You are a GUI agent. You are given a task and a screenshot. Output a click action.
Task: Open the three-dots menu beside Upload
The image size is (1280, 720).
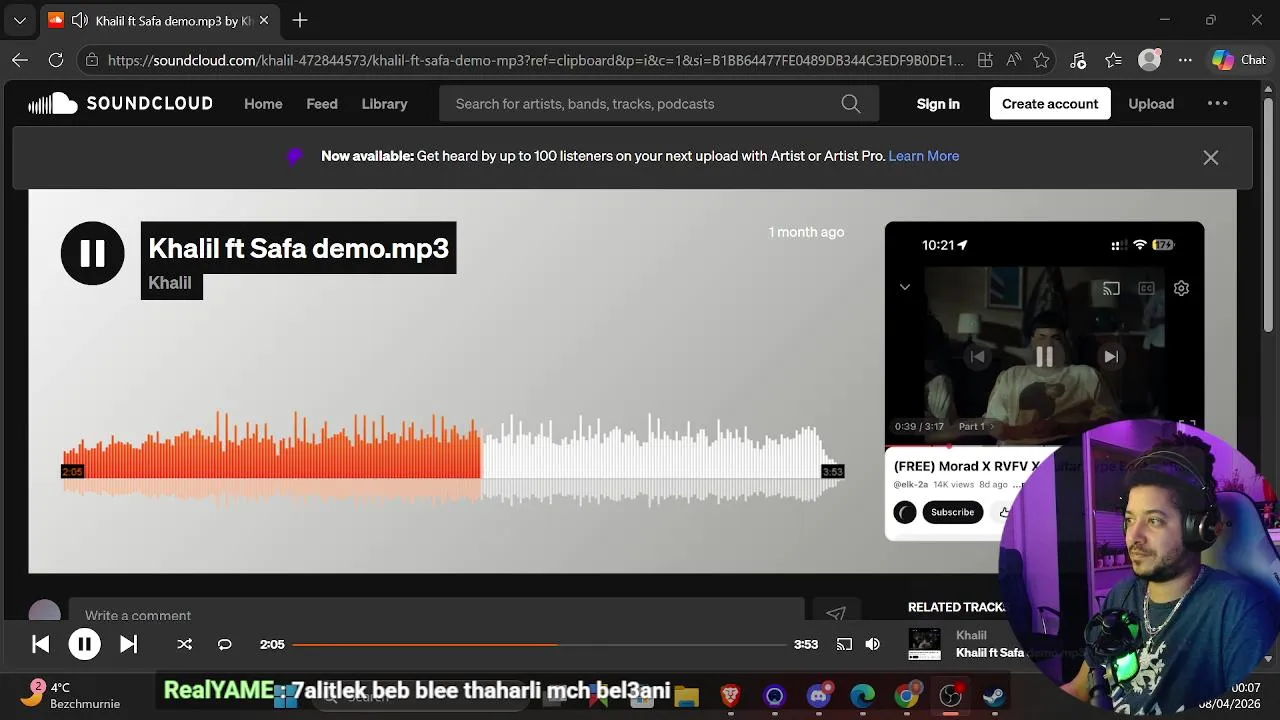(x=1217, y=104)
